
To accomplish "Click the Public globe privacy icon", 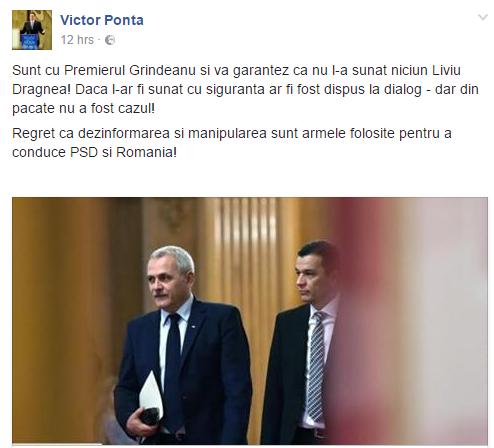I will [x=110, y=40].
